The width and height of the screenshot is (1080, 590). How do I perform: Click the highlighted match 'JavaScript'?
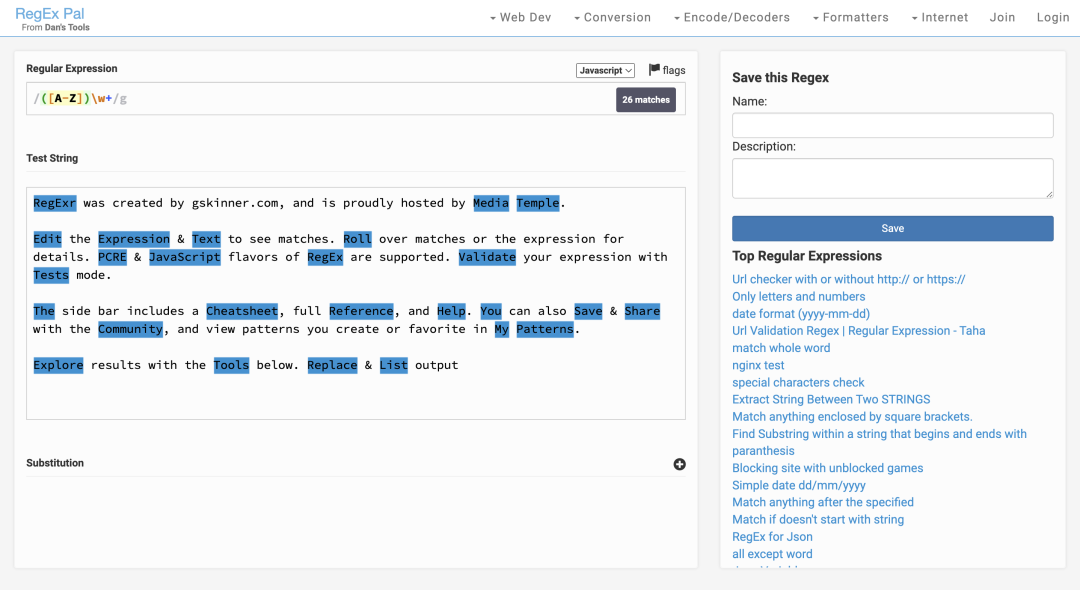pos(185,257)
